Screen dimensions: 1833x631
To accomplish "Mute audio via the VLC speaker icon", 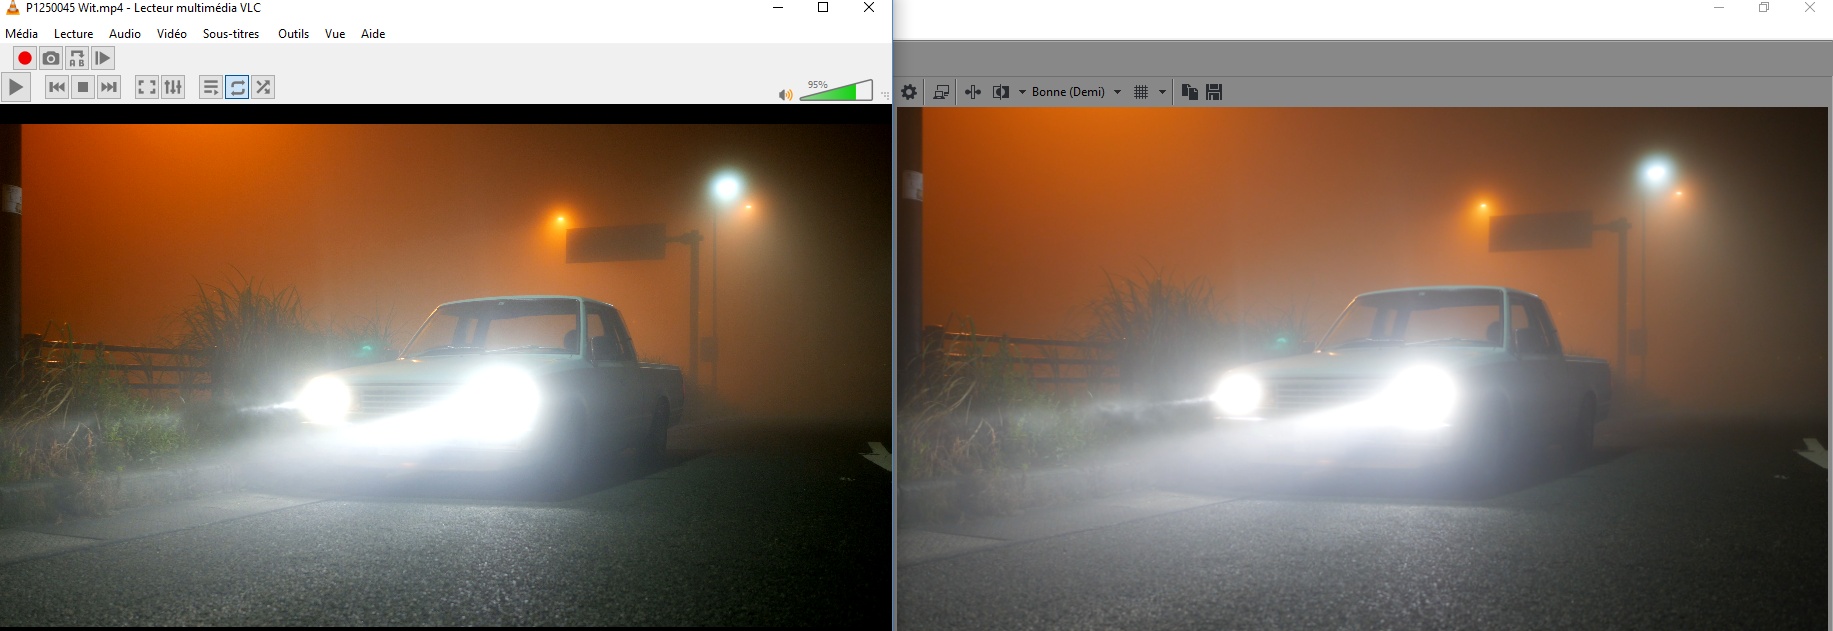I will (x=786, y=95).
